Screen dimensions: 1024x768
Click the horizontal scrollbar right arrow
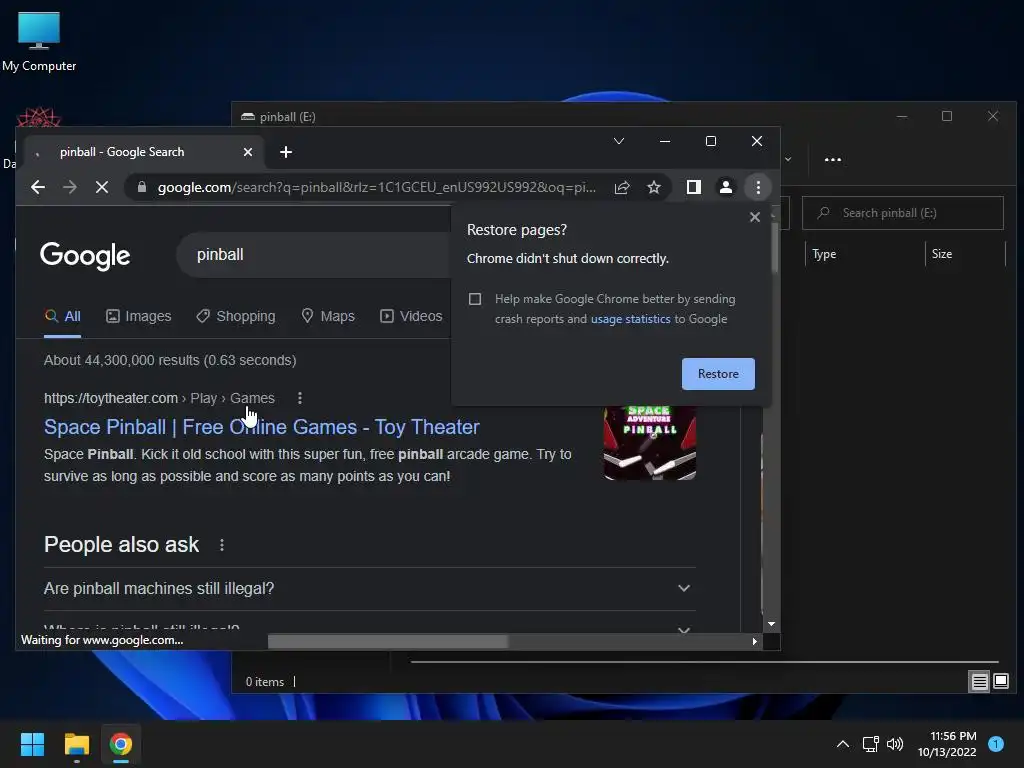(754, 642)
